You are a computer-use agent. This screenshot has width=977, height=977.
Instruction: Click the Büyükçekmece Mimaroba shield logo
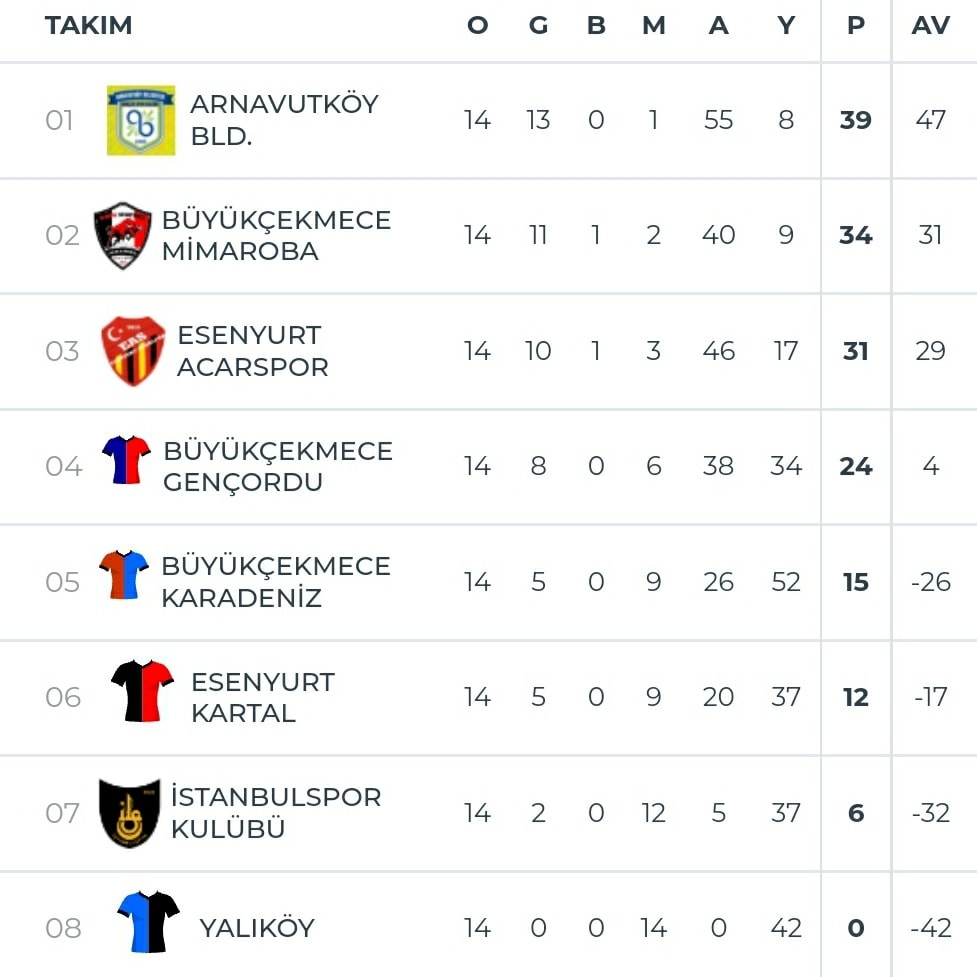(x=123, y=236)
